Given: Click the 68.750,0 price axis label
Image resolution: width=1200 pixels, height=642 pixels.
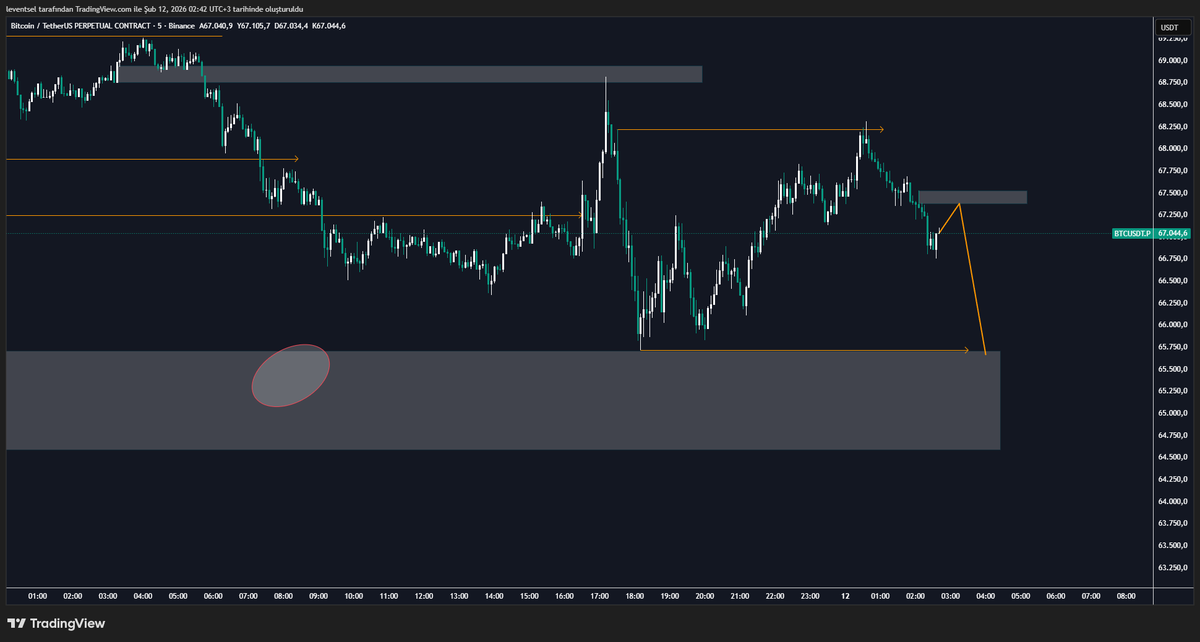Looking at the screenshot, I should tap(1172, 83).
